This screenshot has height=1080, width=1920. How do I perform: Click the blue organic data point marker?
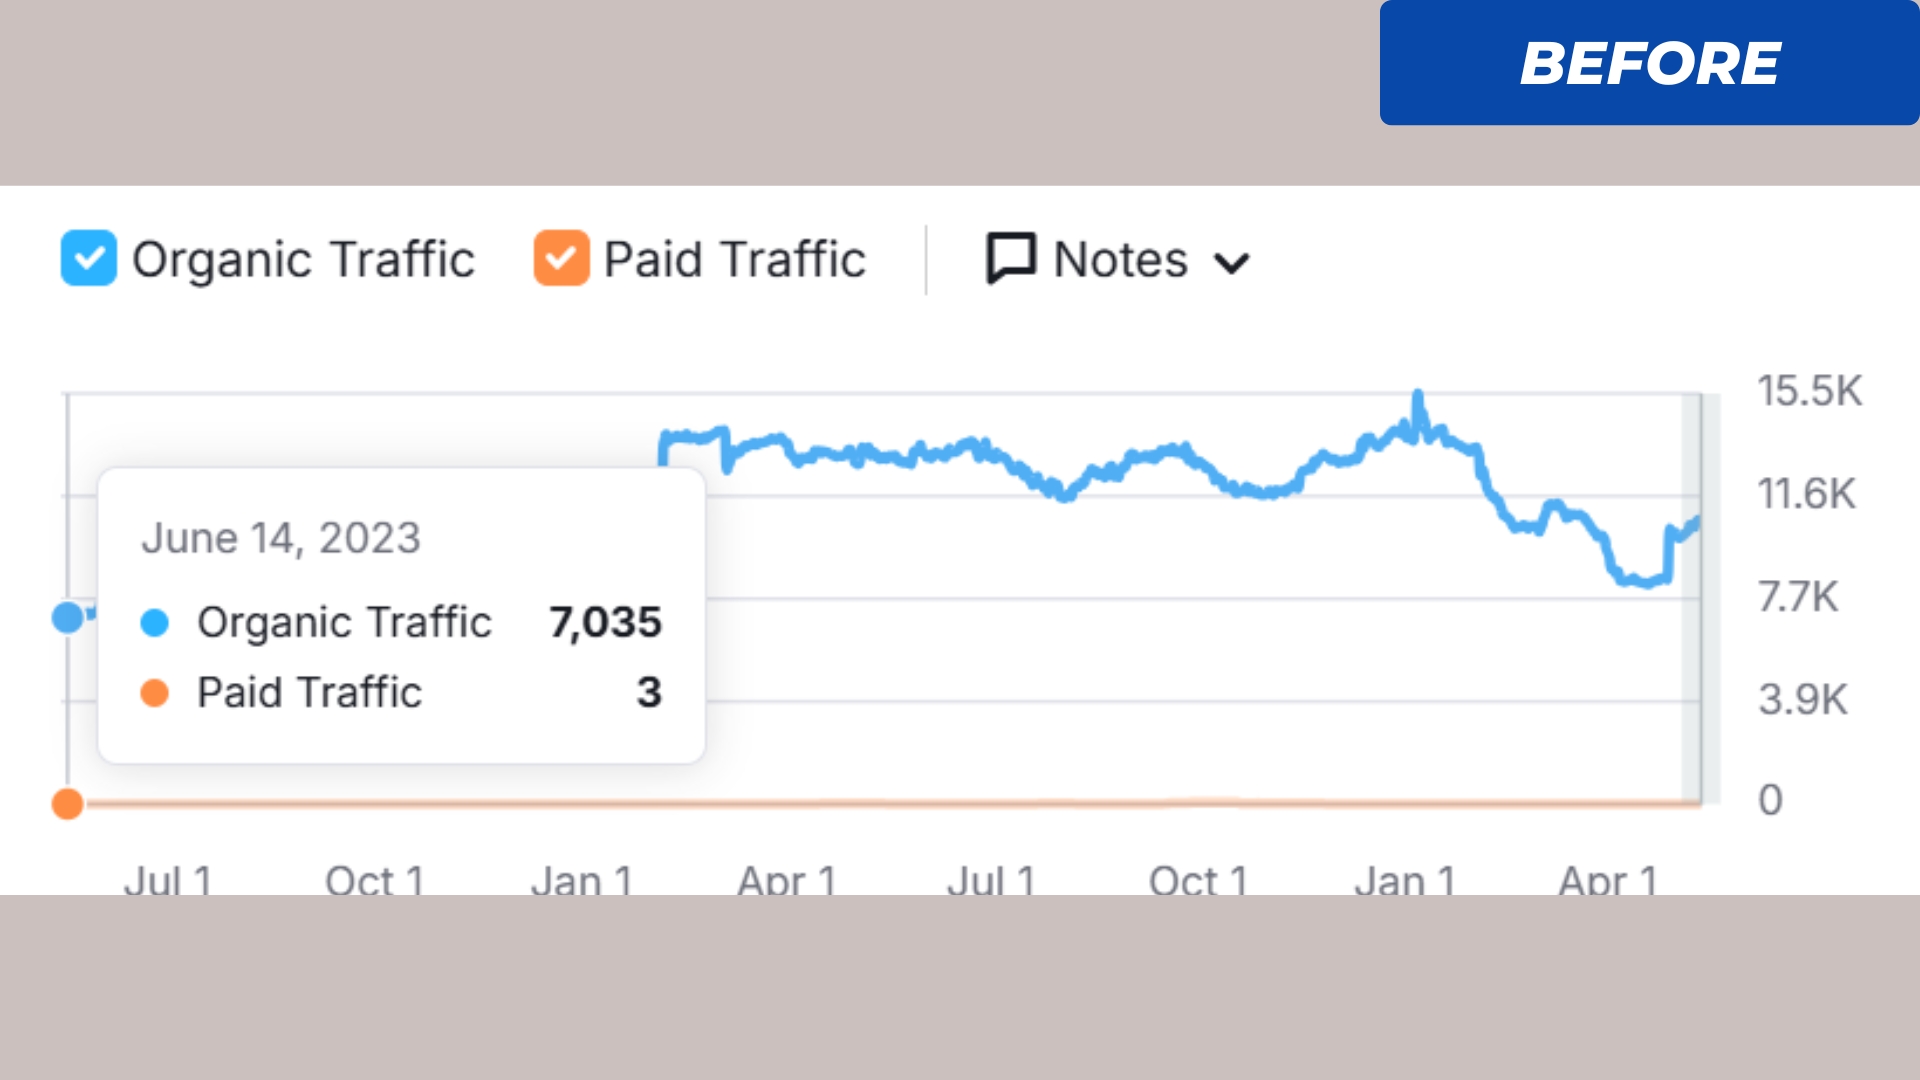click(x=67, y=617)
